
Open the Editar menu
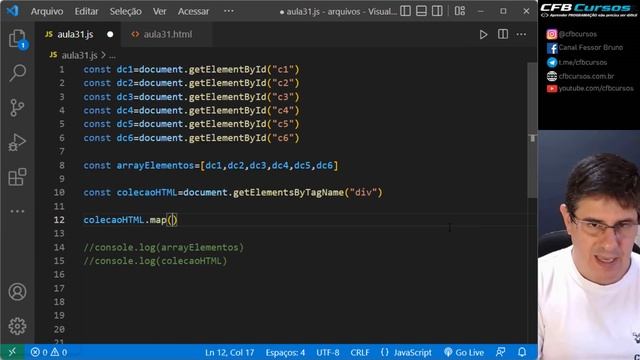86,11
